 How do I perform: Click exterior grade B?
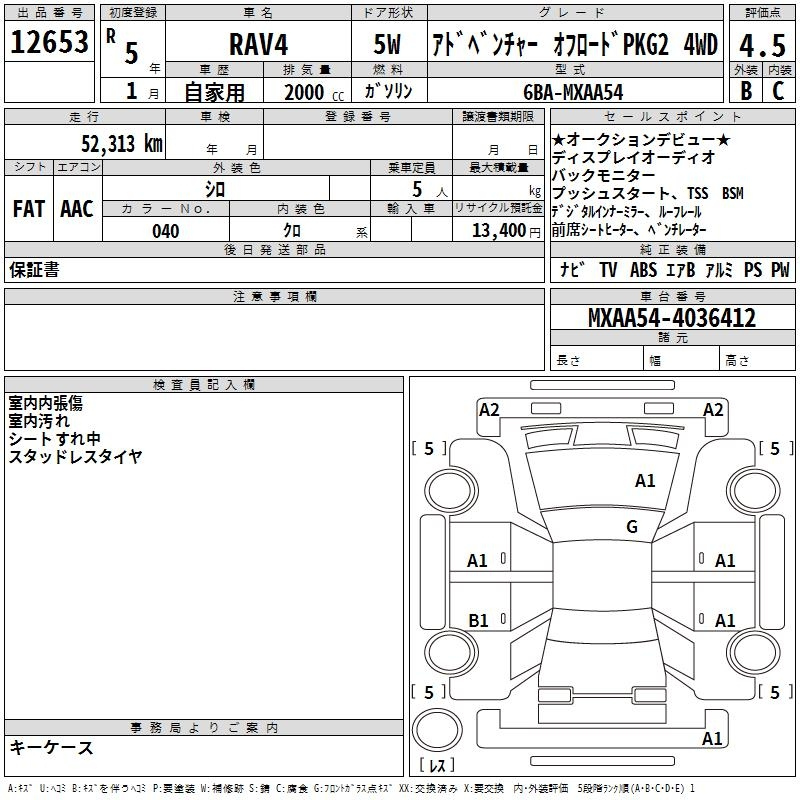coord(746,91)
